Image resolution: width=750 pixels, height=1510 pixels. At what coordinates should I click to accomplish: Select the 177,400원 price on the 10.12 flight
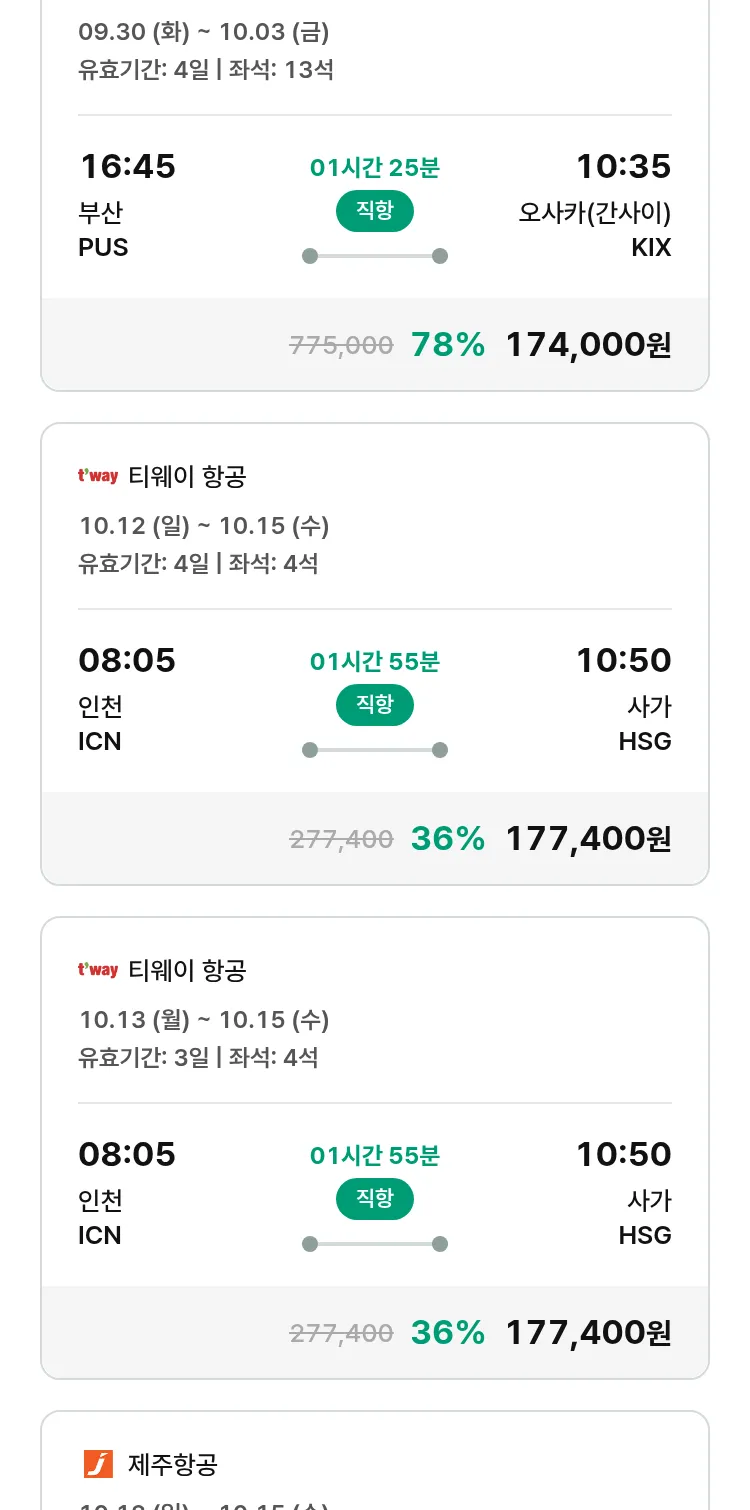click(588, 839)
